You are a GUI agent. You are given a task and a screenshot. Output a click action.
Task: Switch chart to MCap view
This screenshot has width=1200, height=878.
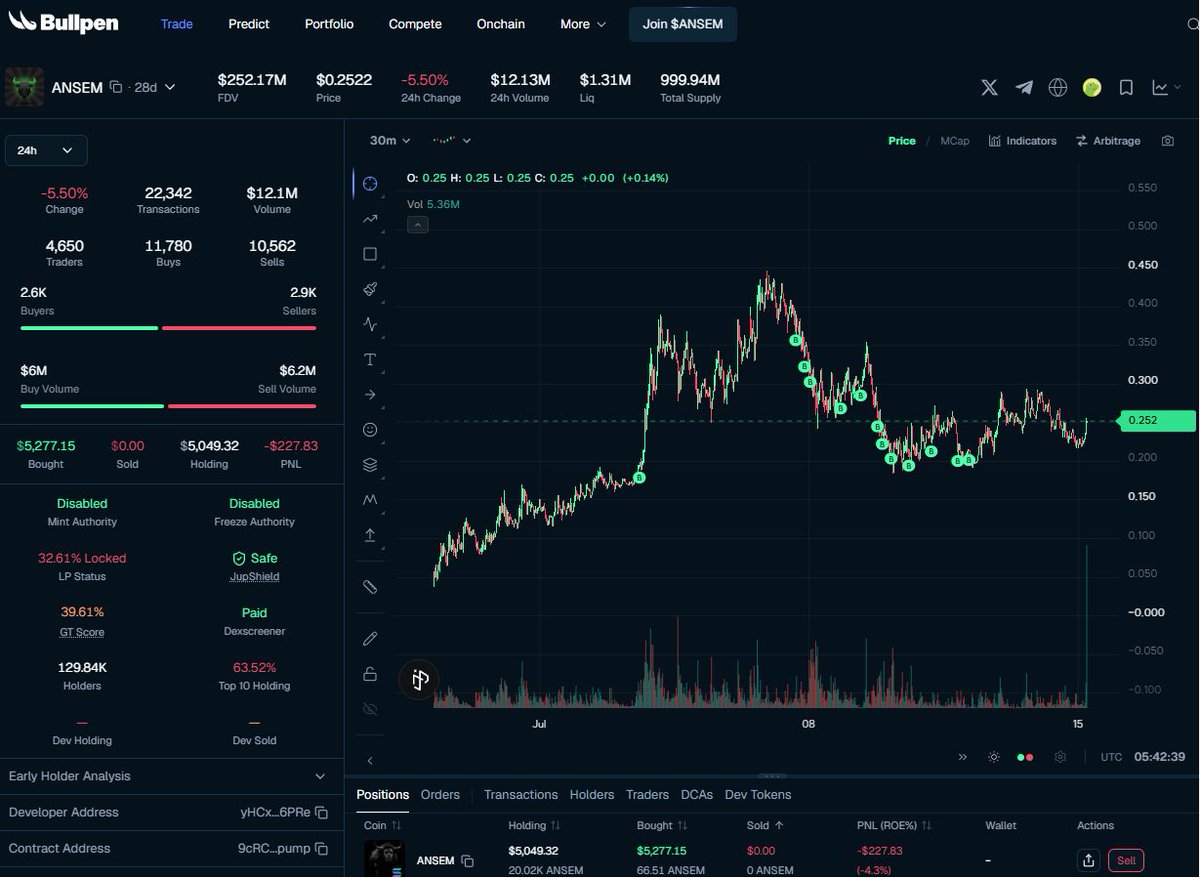point(955,141)
